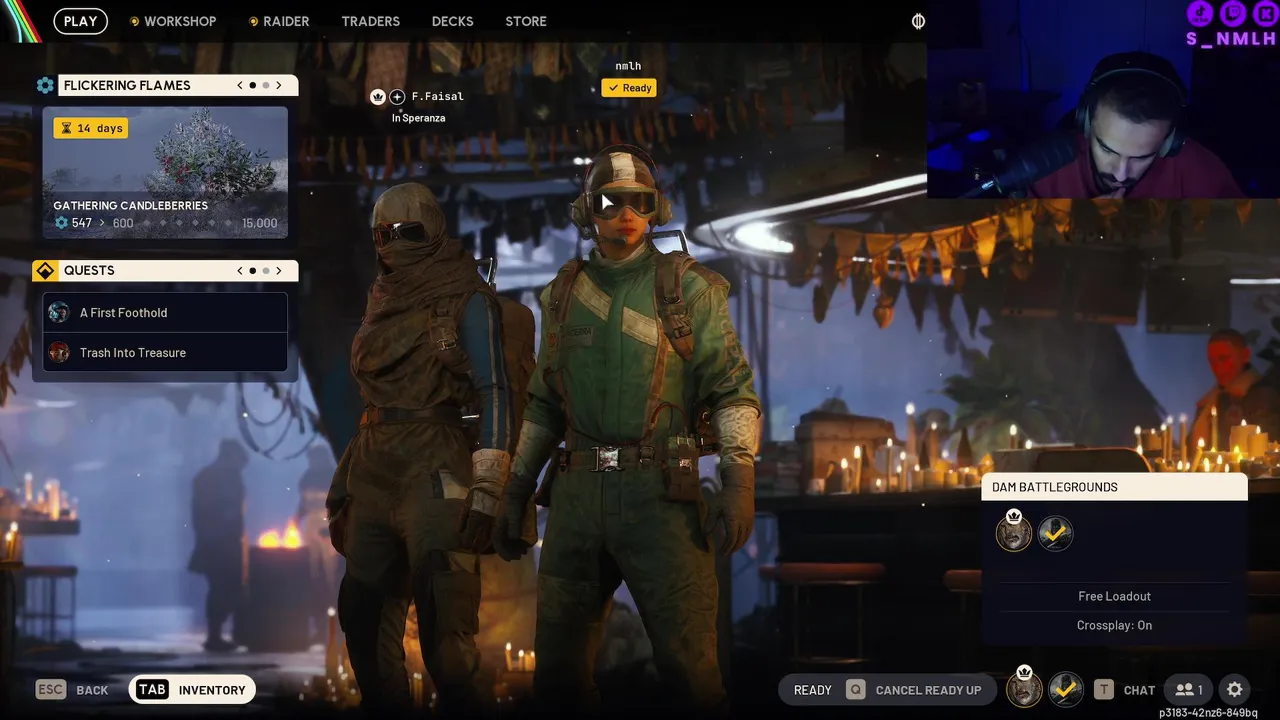Go to previous Quests page

[240, 270]
